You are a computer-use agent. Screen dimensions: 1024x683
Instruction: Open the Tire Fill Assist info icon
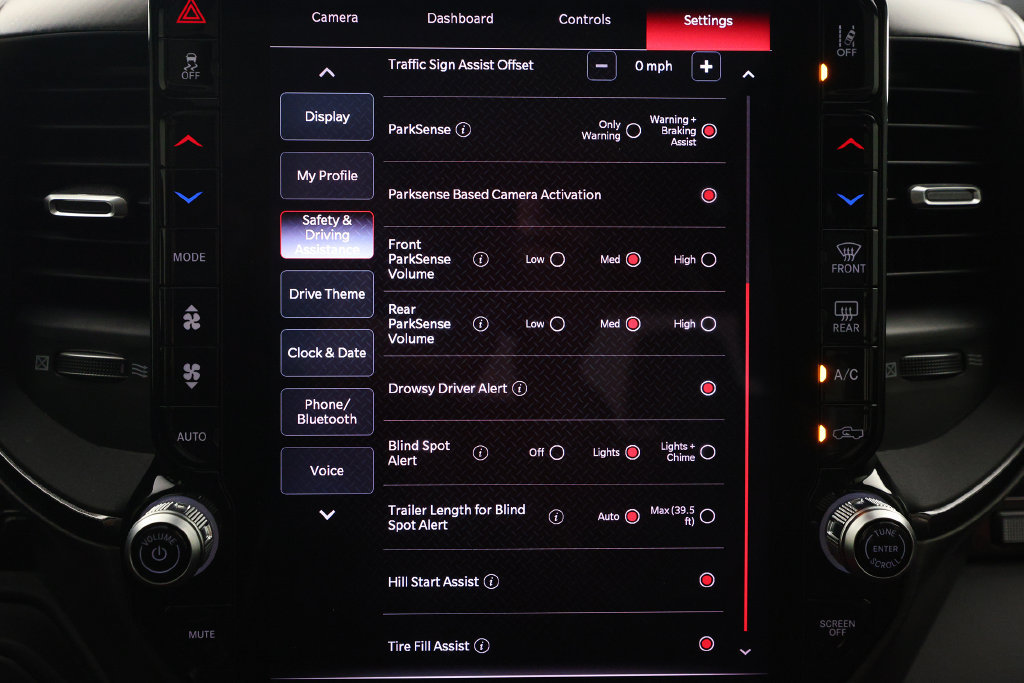pos(482,646)
